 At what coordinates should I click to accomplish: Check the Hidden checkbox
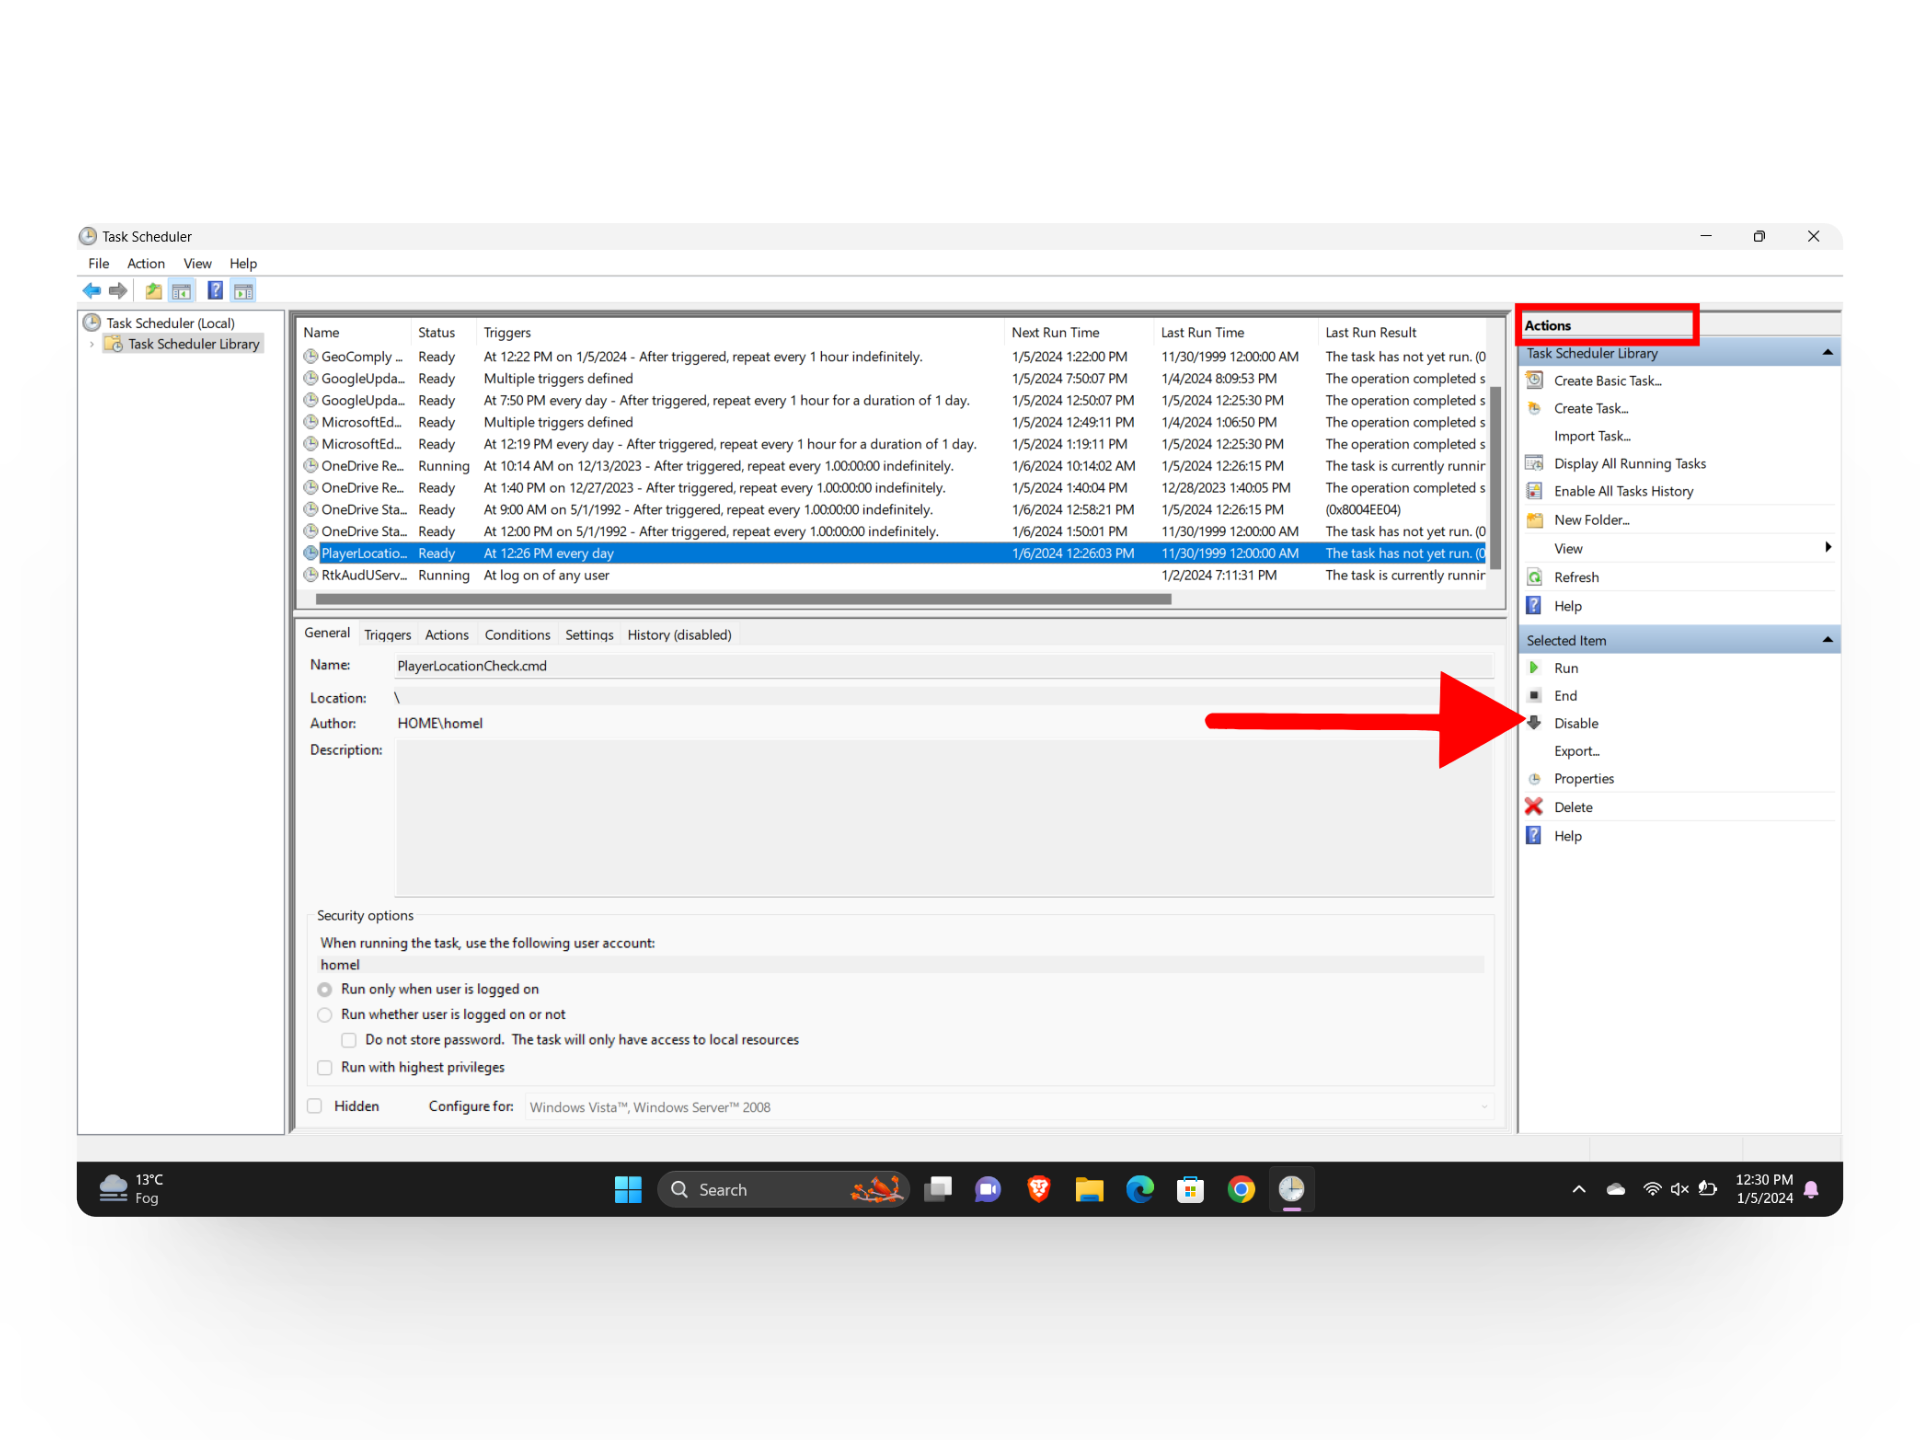coord(315,1106)
